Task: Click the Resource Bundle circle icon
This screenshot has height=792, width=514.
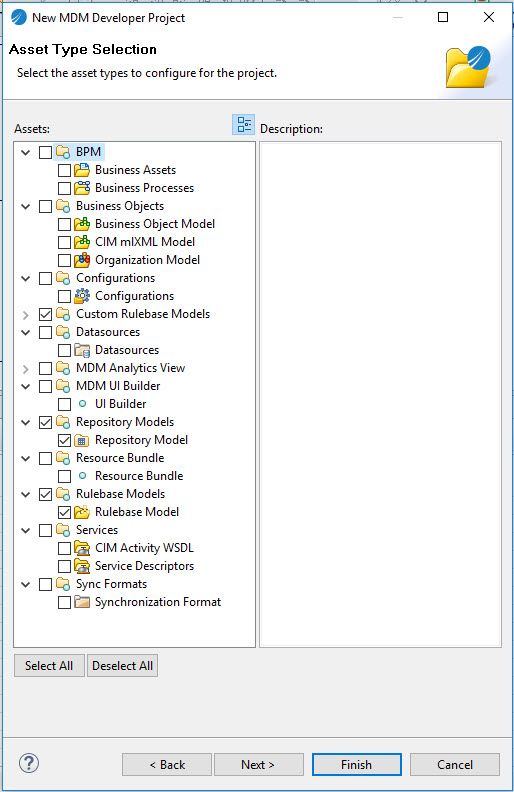Action: (x=82, y=476)
